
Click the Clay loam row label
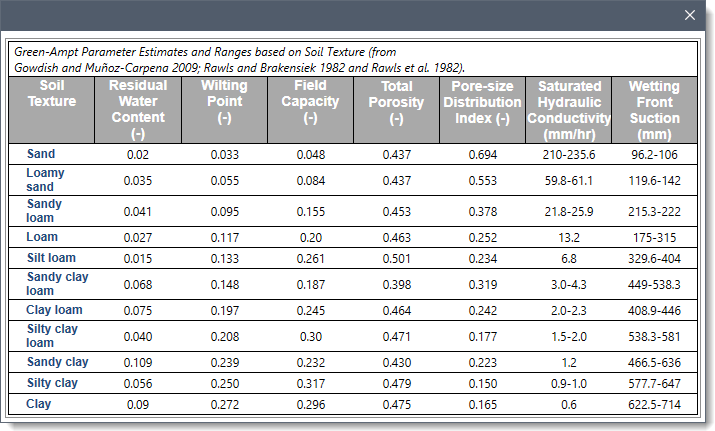point(54,310)
